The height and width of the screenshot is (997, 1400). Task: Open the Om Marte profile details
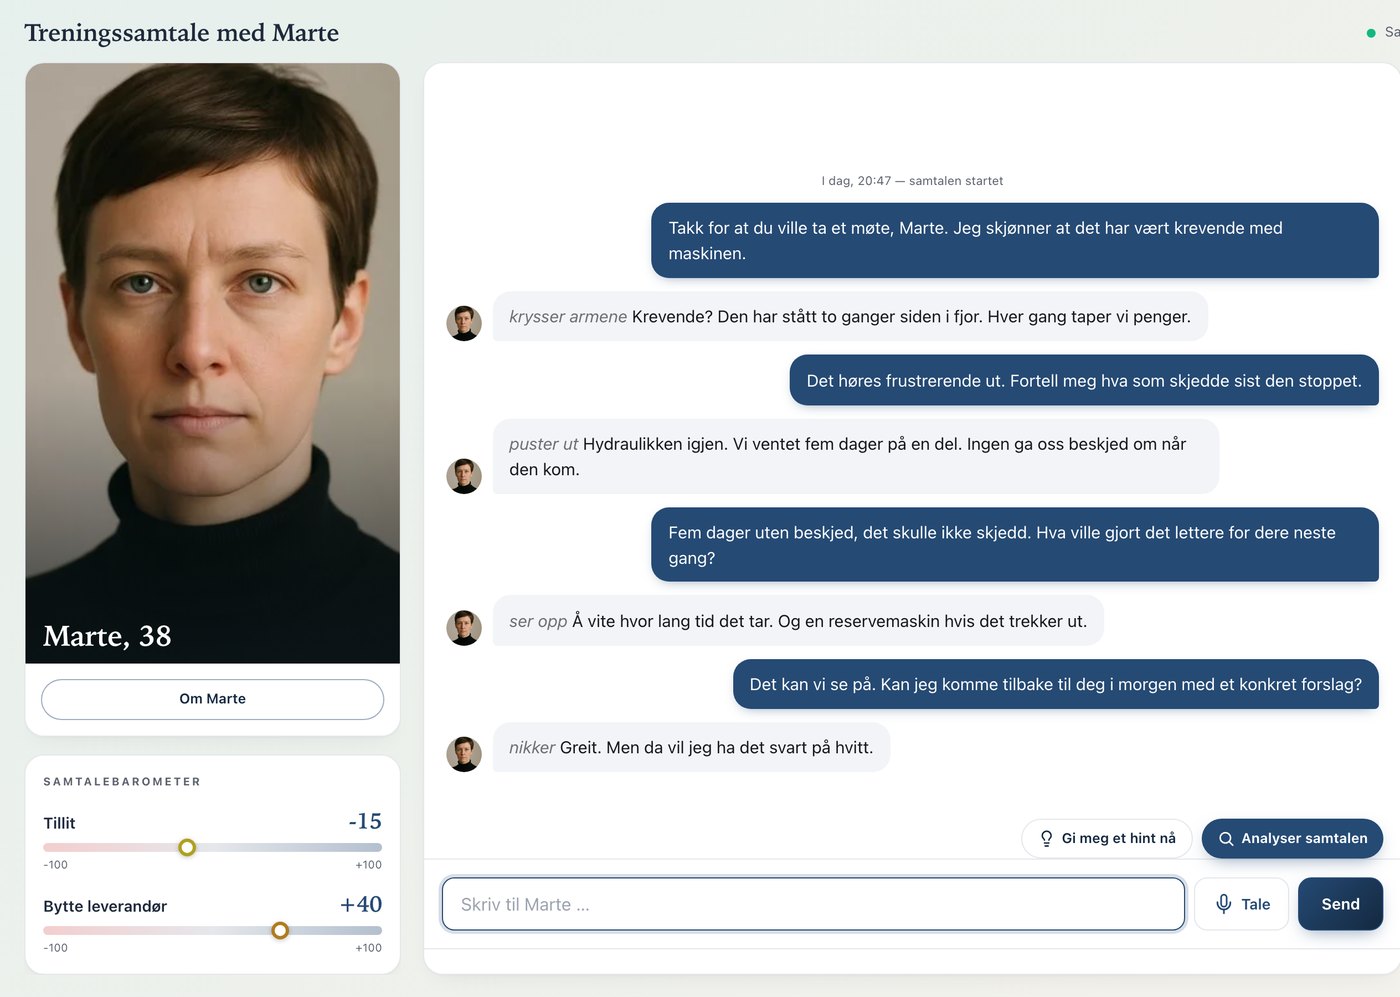point(212,699)
